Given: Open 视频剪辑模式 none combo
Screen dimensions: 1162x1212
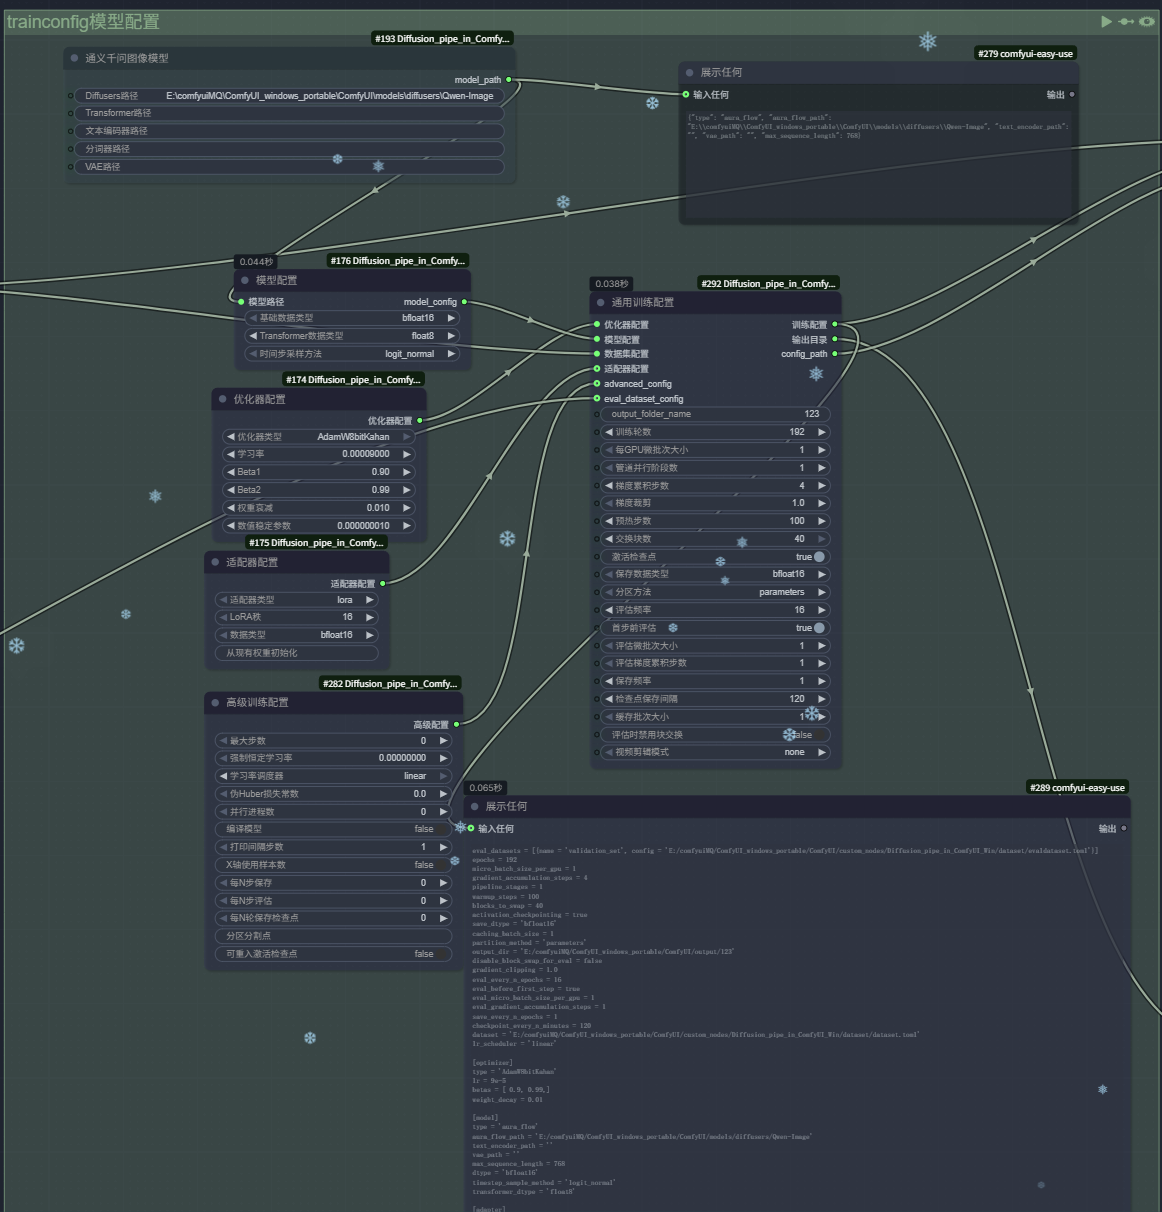Looking at the screenshot, I should [x=715, y=752].
